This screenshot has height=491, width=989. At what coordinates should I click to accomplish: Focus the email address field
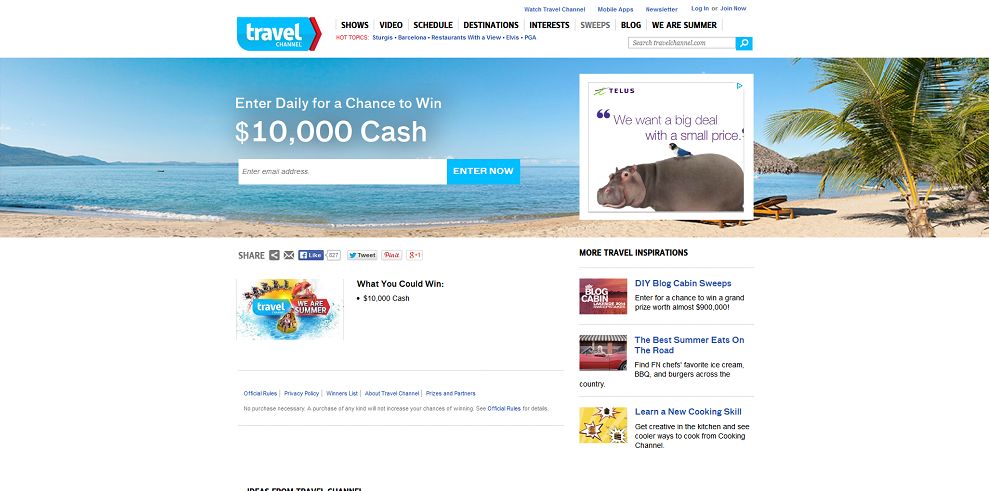coord(342,171)
